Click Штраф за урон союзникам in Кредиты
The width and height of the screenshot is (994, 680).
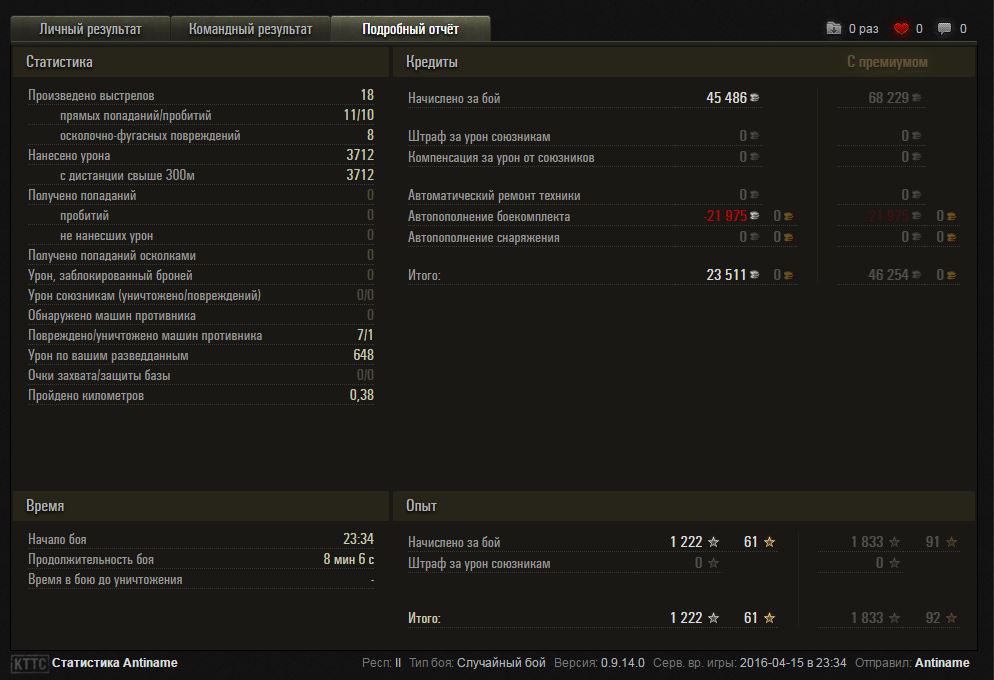479,136
